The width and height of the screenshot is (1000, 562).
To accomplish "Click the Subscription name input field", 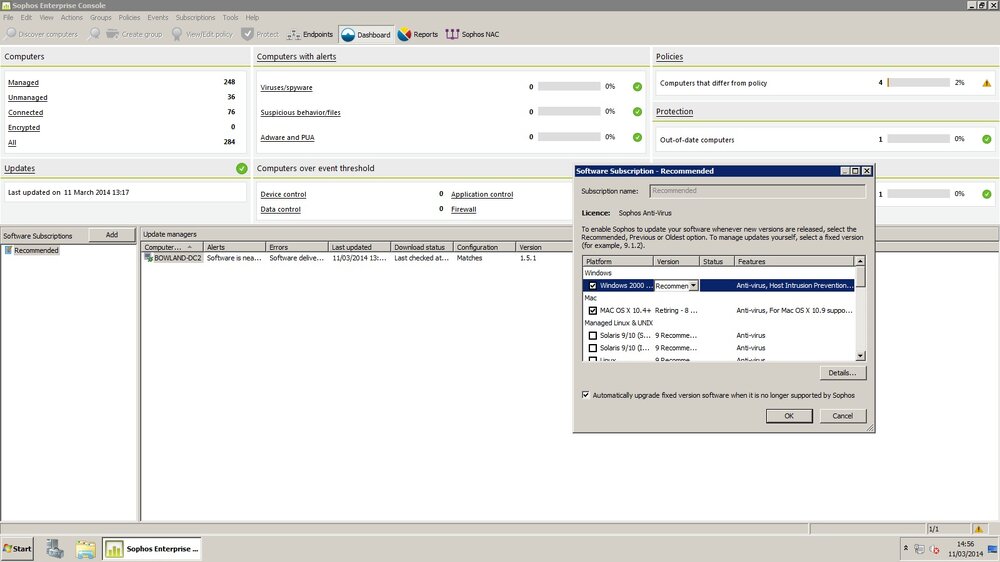I will tap(757, 191).
